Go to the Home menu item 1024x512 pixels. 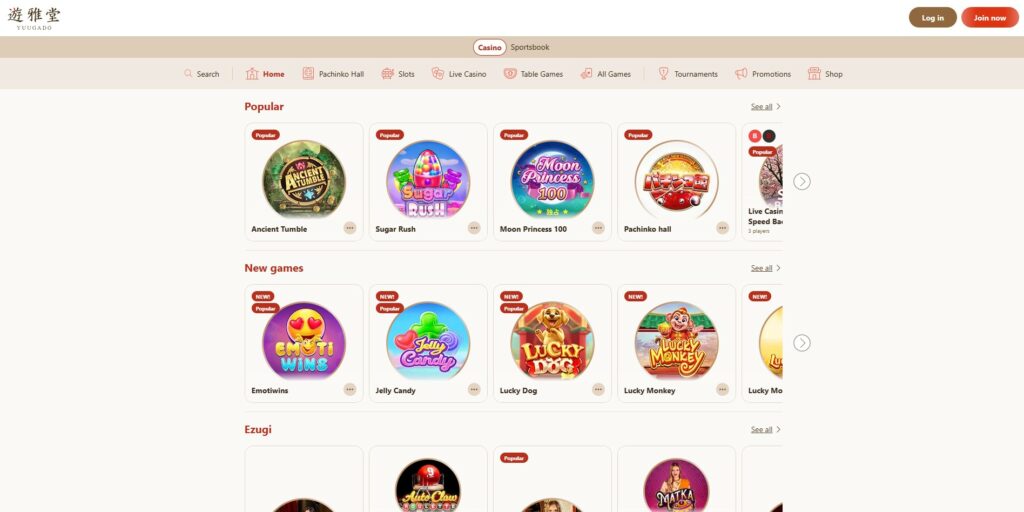[265, 74]
